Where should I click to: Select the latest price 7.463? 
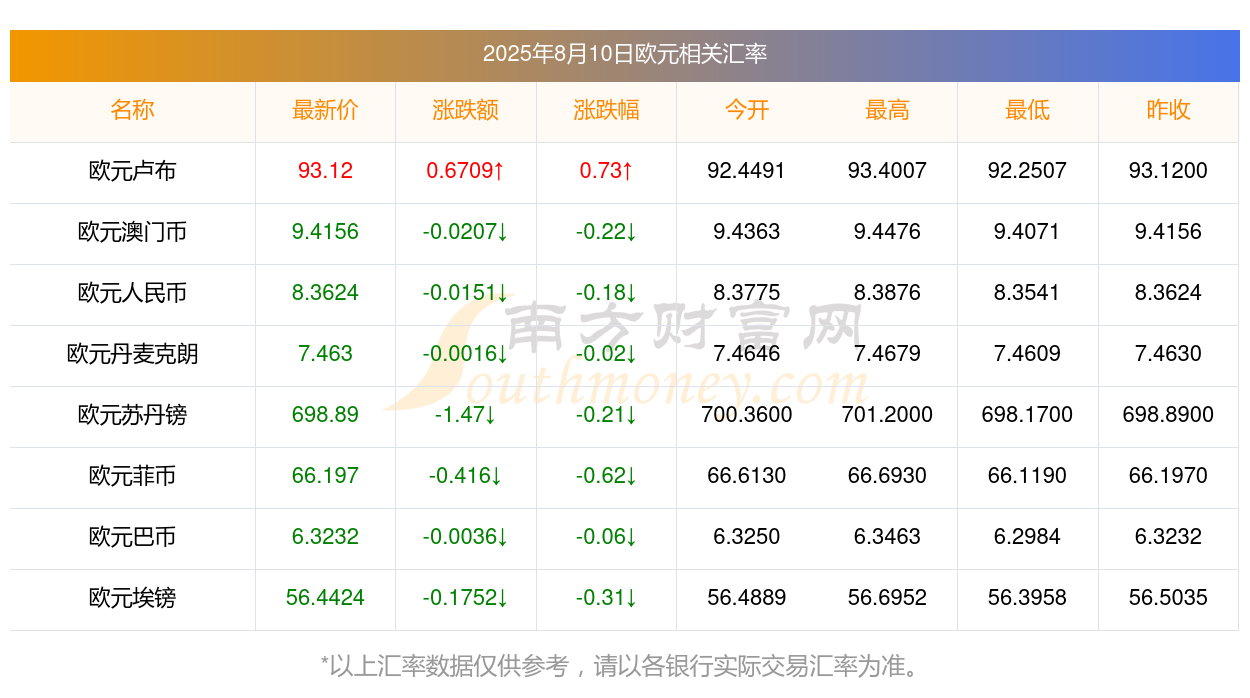click(x=325, y=354)
